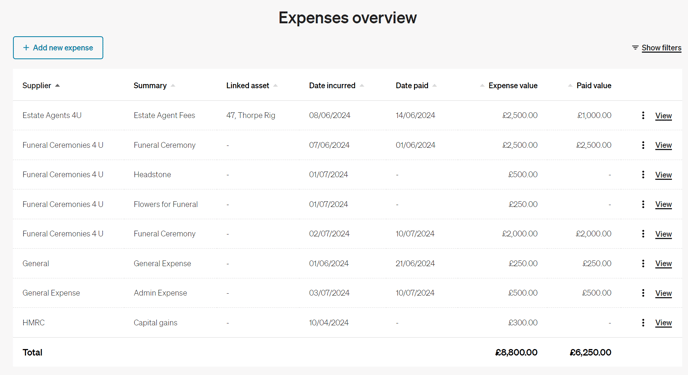Open kebab menu for Flowers for Funeral row
Viewport: 688px width, 375px height.
643,204
